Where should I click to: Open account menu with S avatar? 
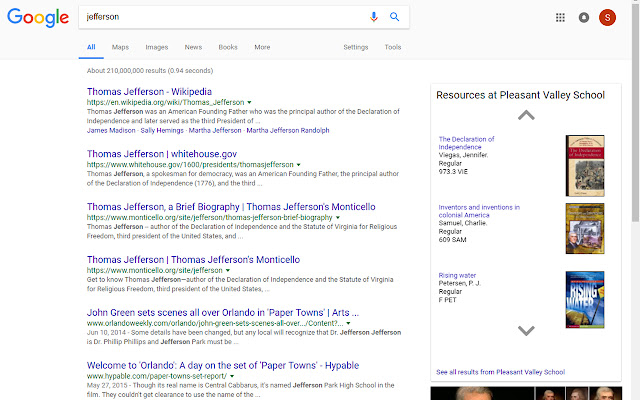[x=607, y=18]
